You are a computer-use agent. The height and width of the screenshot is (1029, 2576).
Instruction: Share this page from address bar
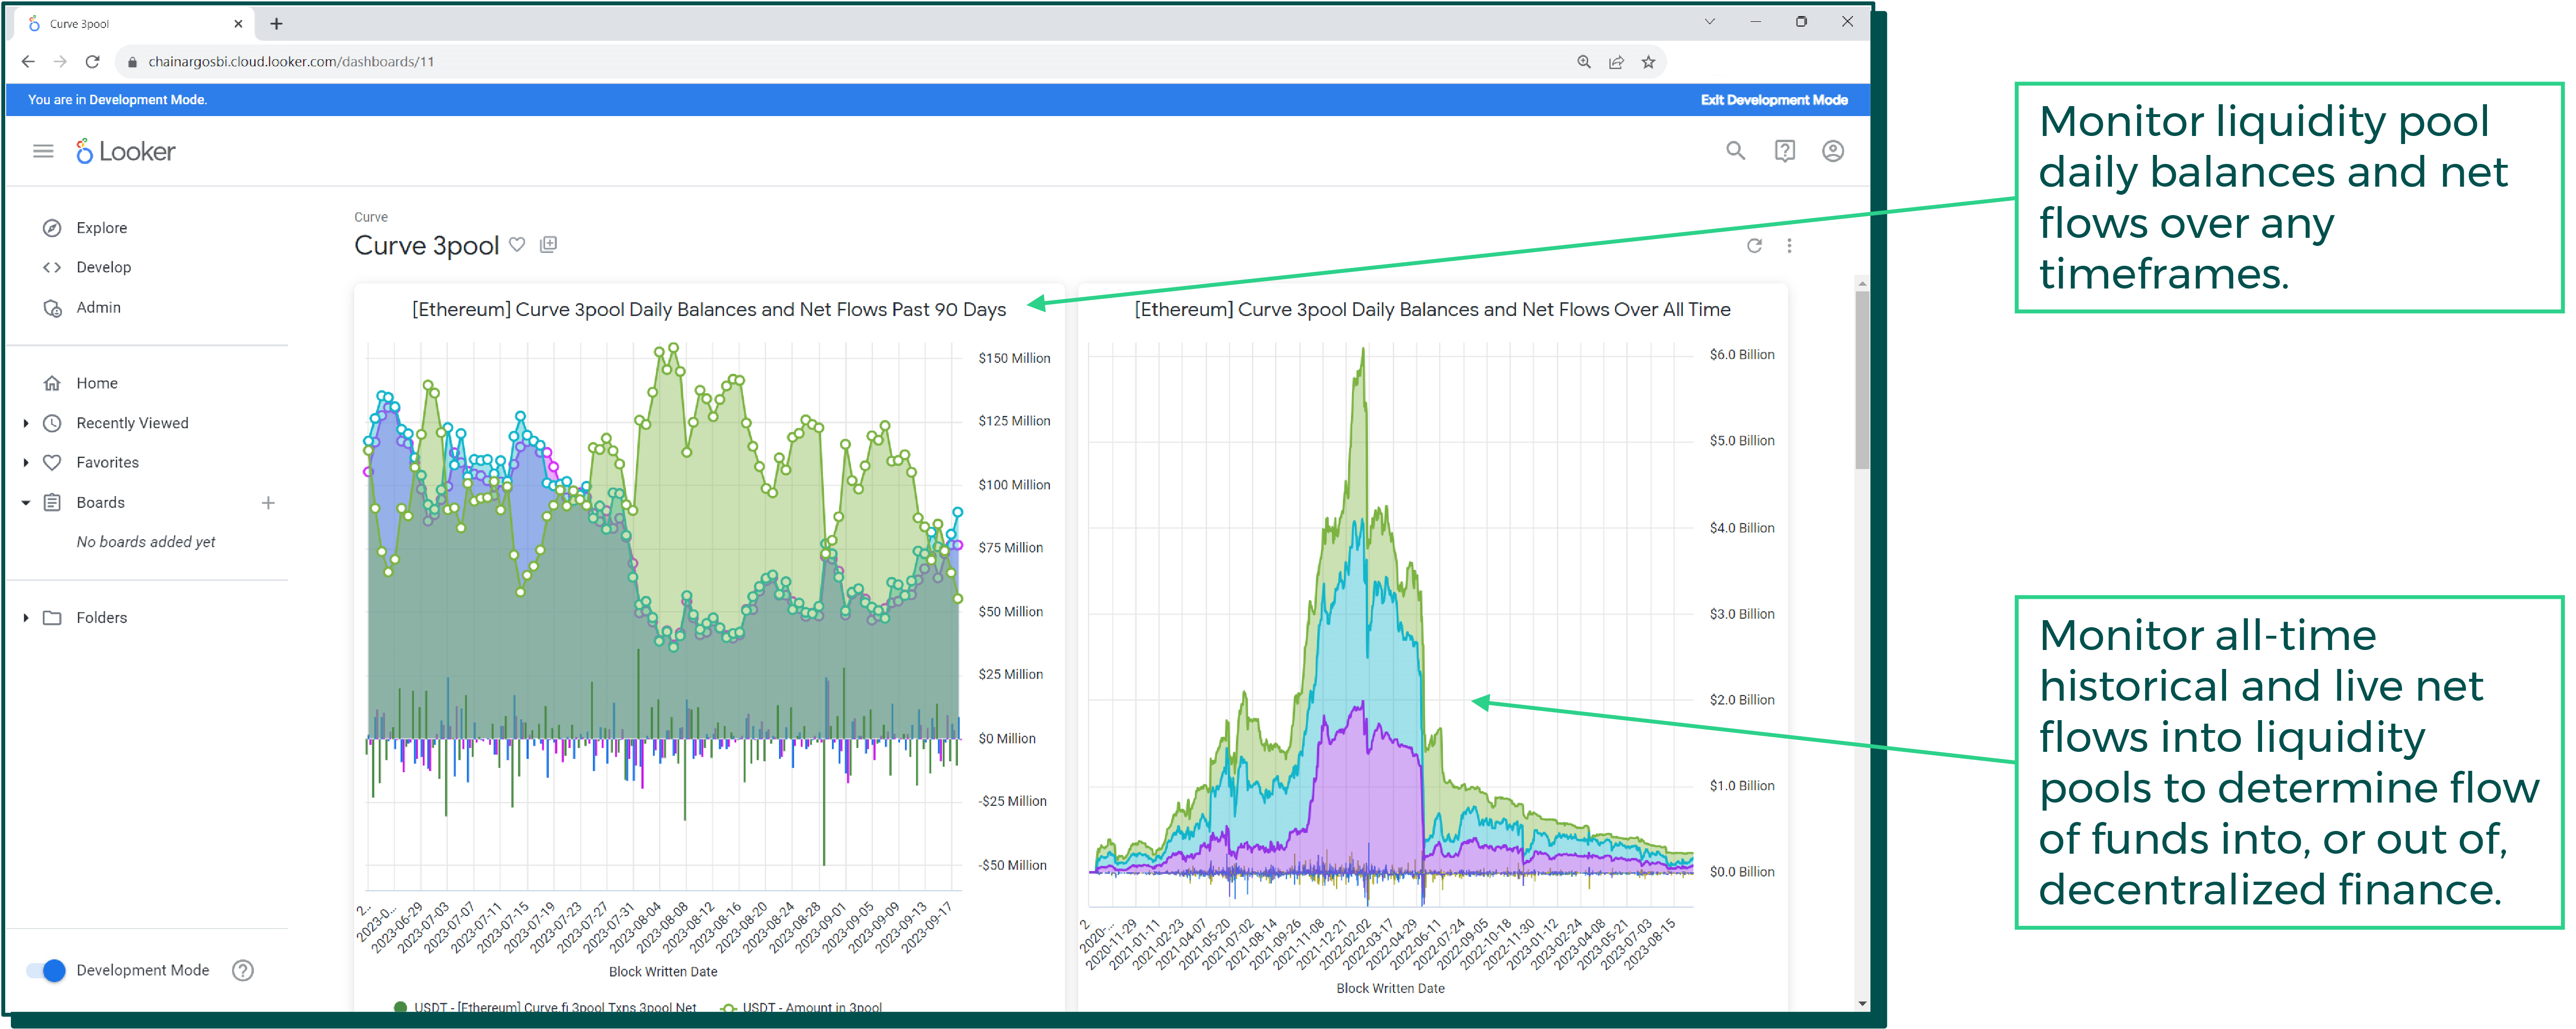[x=1616, y=62]
